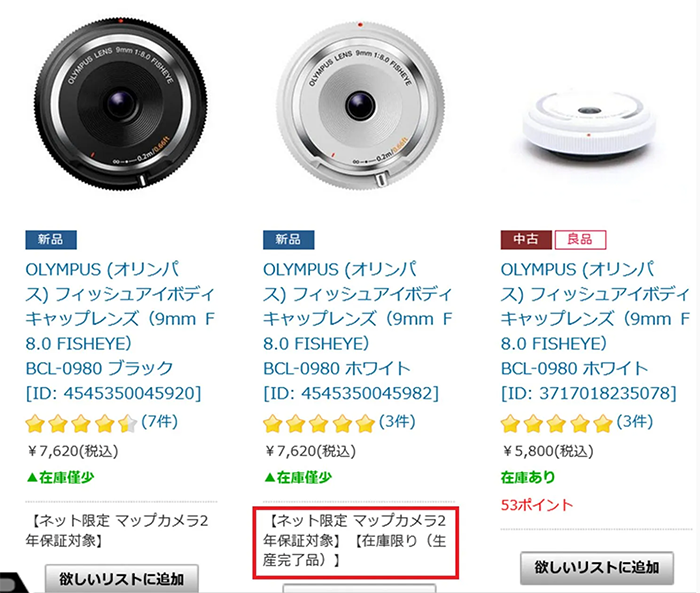Click star rating of new white lens

(x=319, y=423)
